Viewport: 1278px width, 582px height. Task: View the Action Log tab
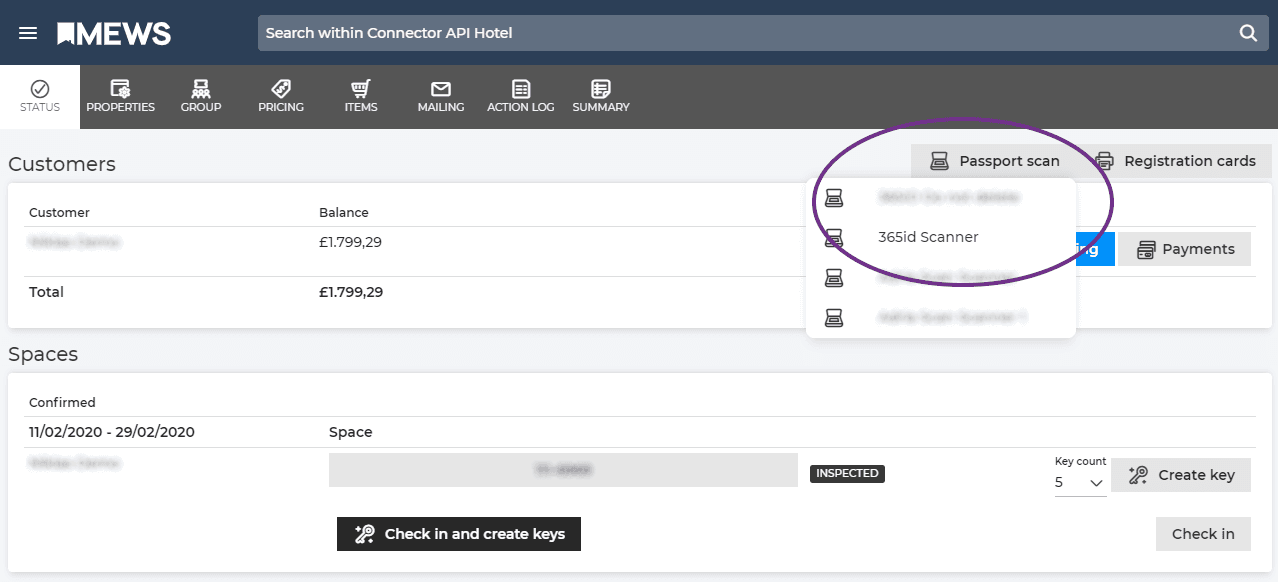coord(520,97)
